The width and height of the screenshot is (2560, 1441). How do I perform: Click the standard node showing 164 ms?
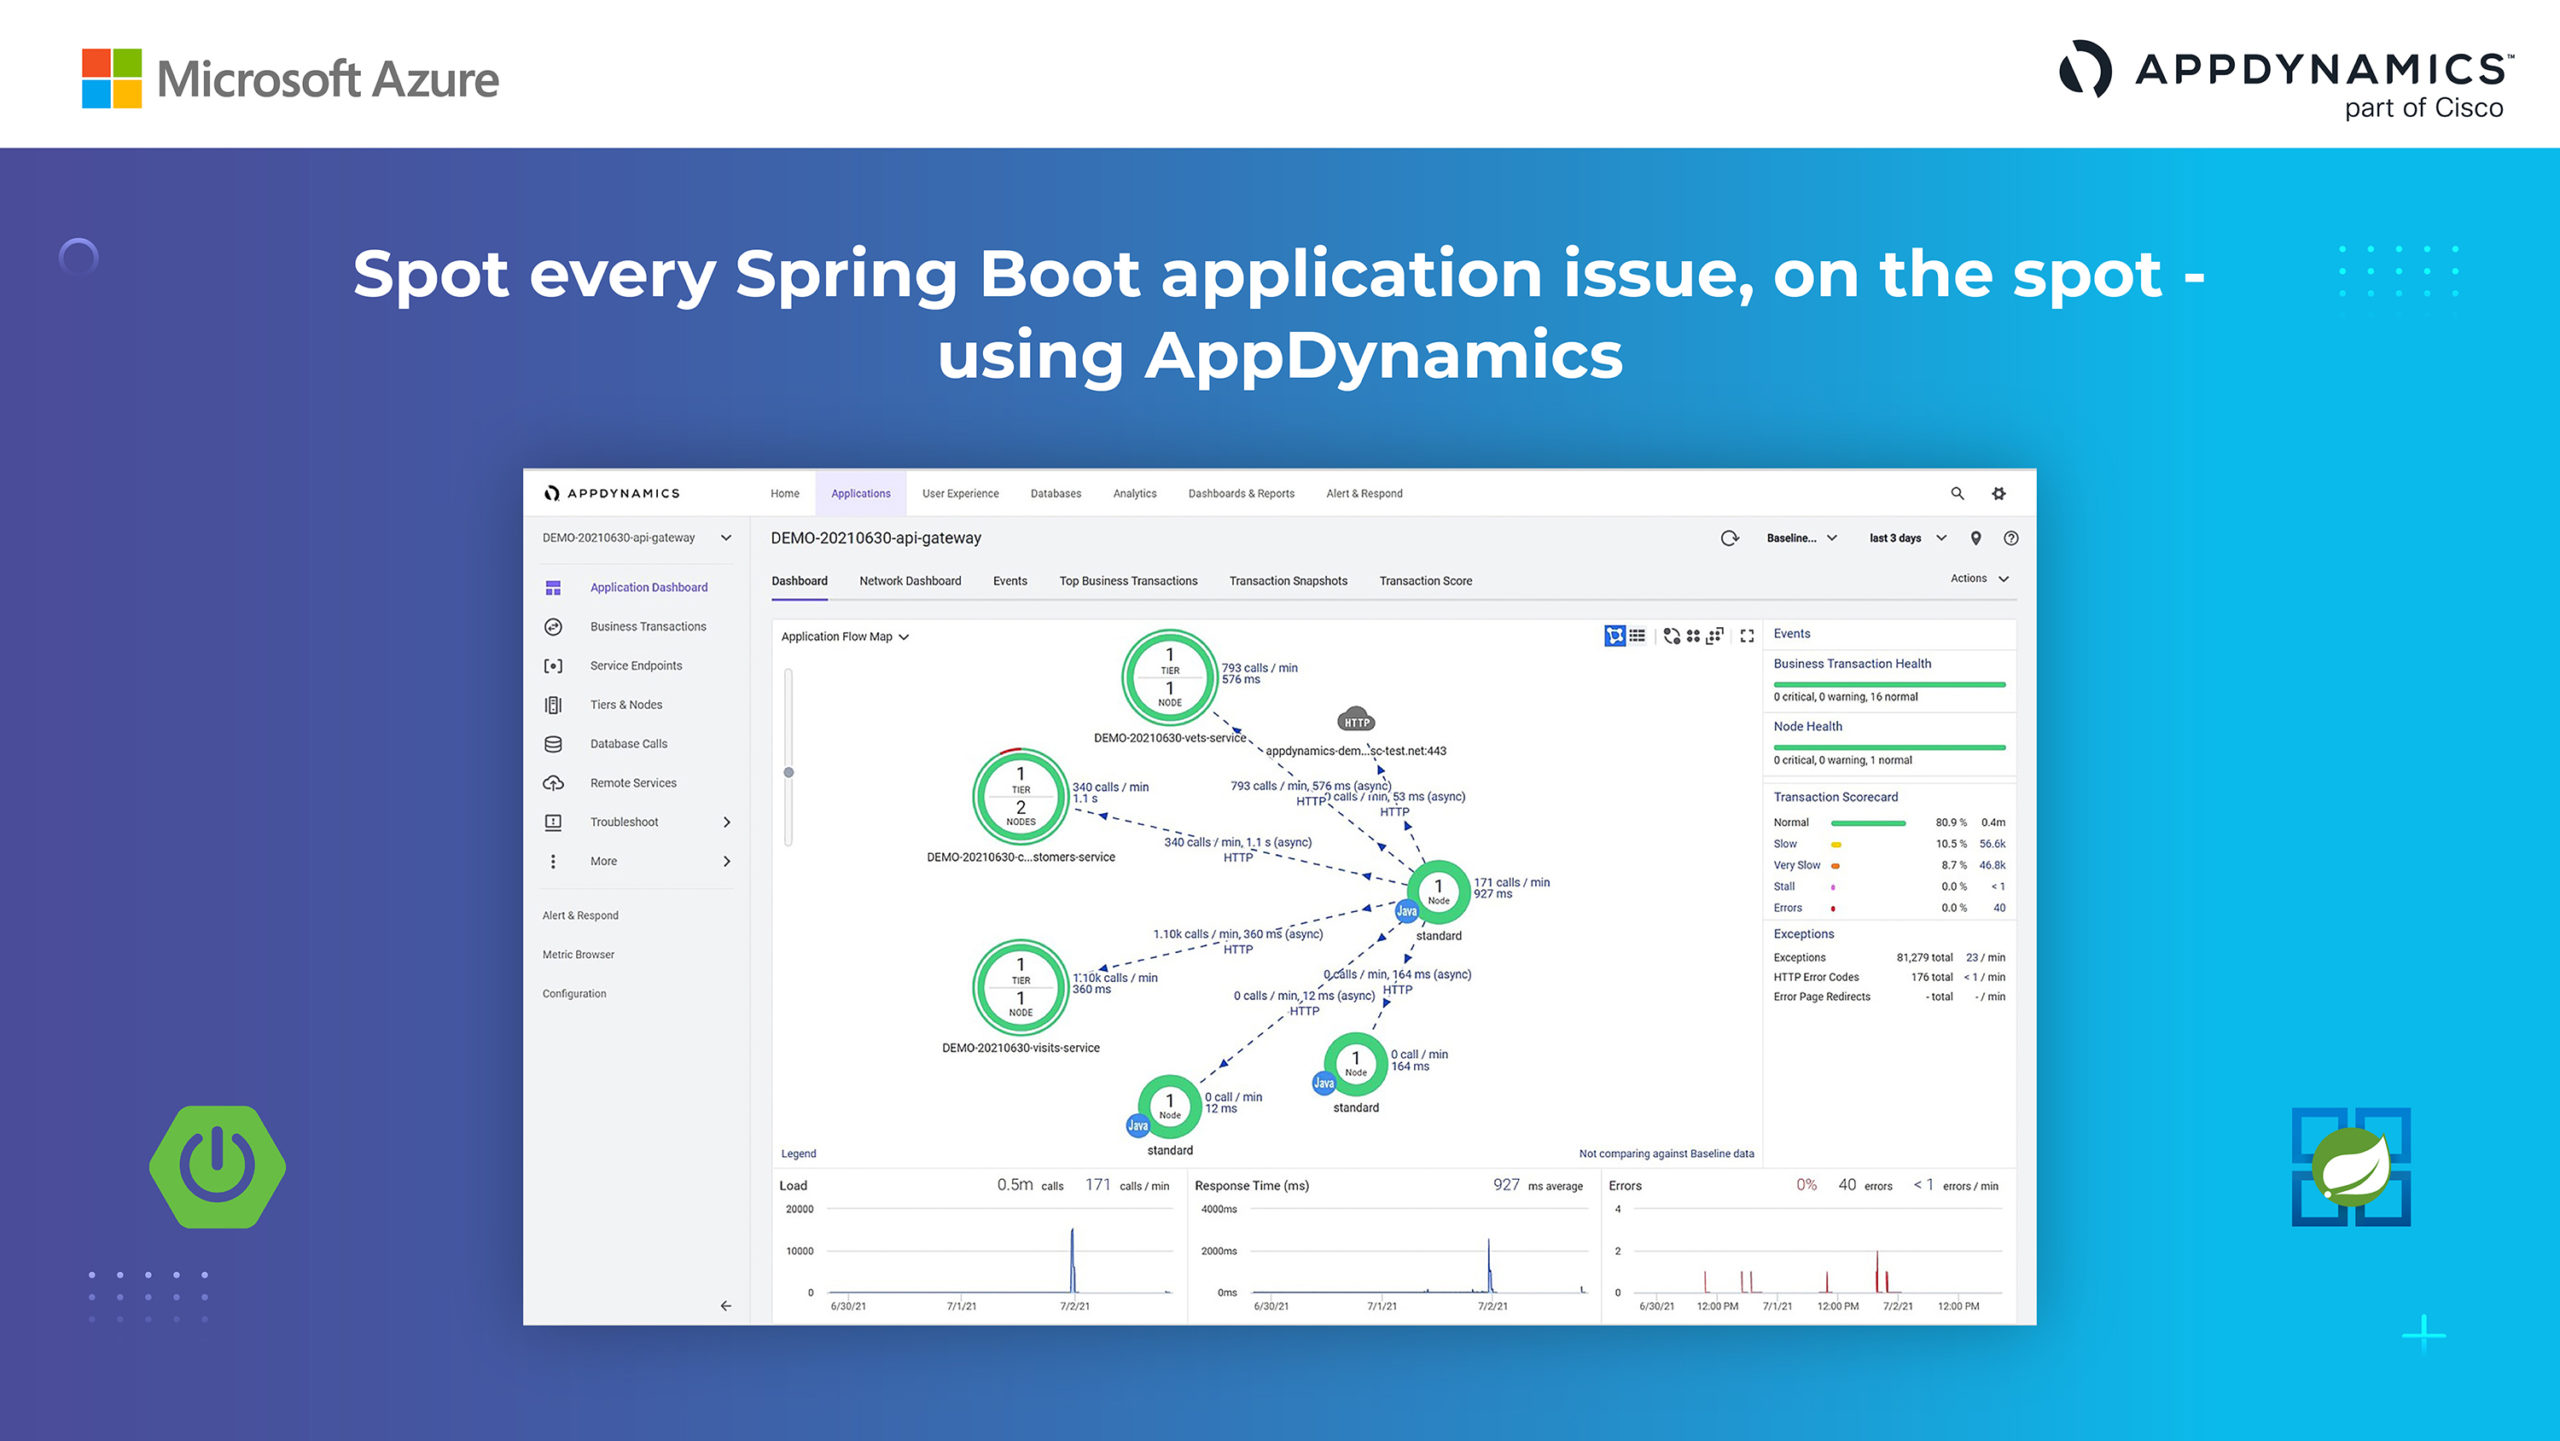coord(1355,1063)
